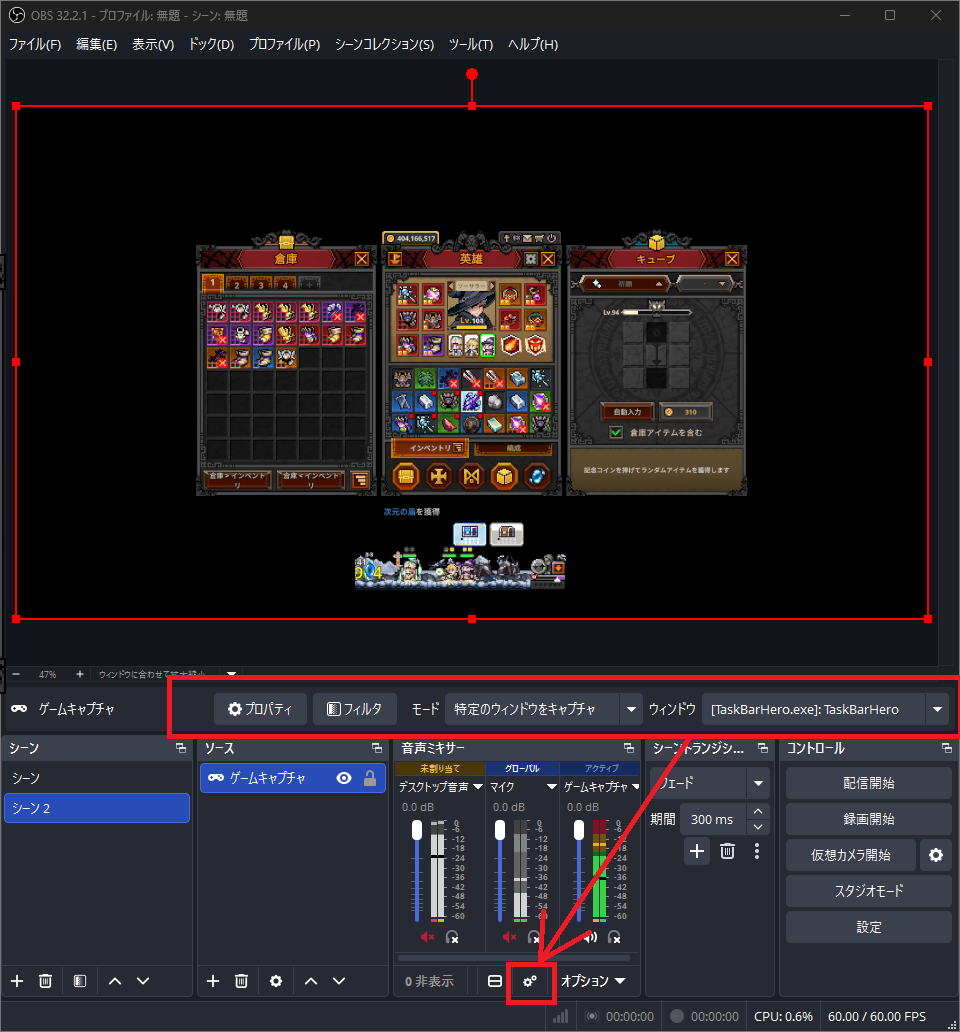Unmute マイク speaker icon
This screenshot has width=960, height=1032.
(x=509, y=937)
